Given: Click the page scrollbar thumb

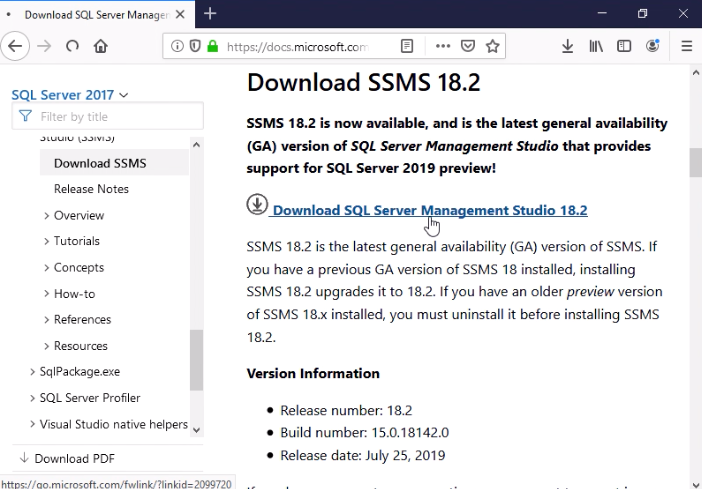Looking at the screenshot, I should point(696,163).
